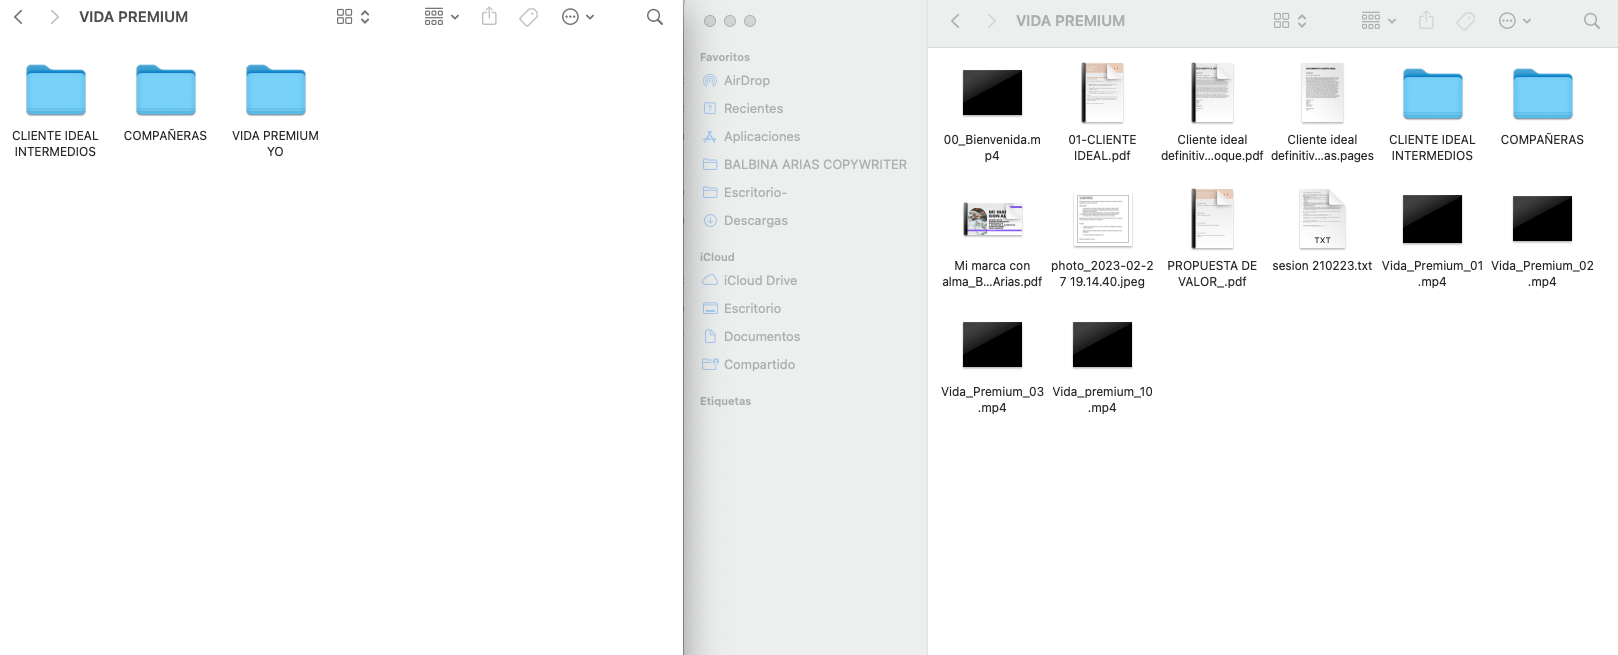
Task: Select BALBINA ARIAS COPYWRITER in the sidebar
Action: point(814,165)
